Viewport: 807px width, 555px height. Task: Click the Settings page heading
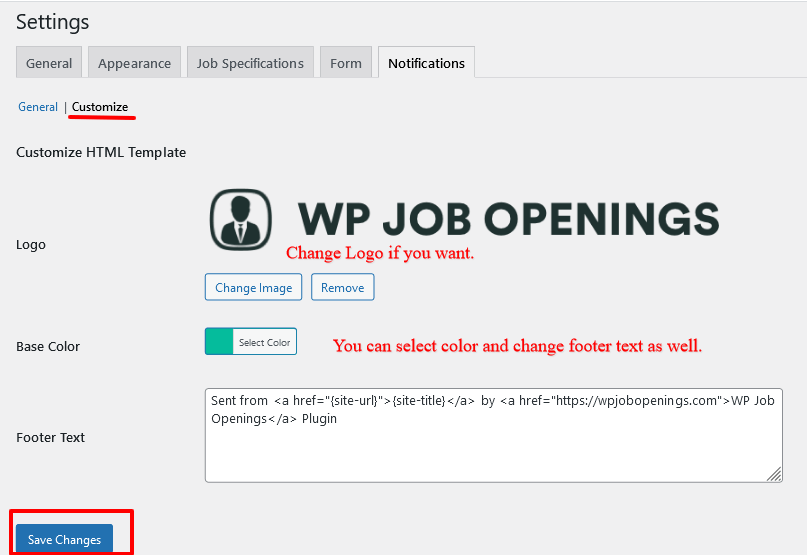[52, 22]
